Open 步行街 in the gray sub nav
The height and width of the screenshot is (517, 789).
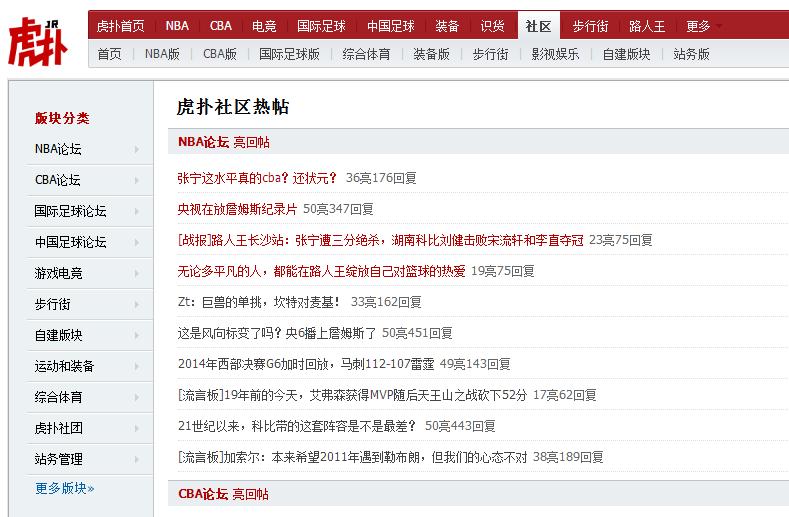click(491, 54)
